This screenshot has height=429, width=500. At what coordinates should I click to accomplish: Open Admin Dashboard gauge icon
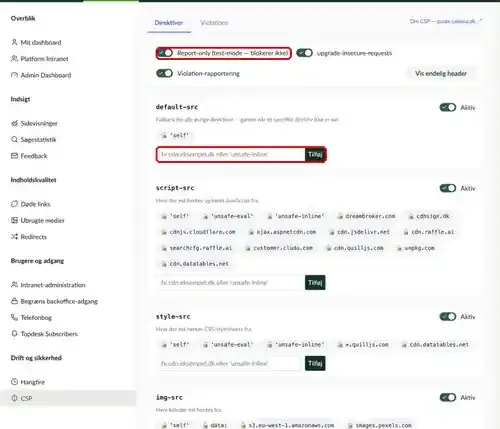[x=14, y=75]
